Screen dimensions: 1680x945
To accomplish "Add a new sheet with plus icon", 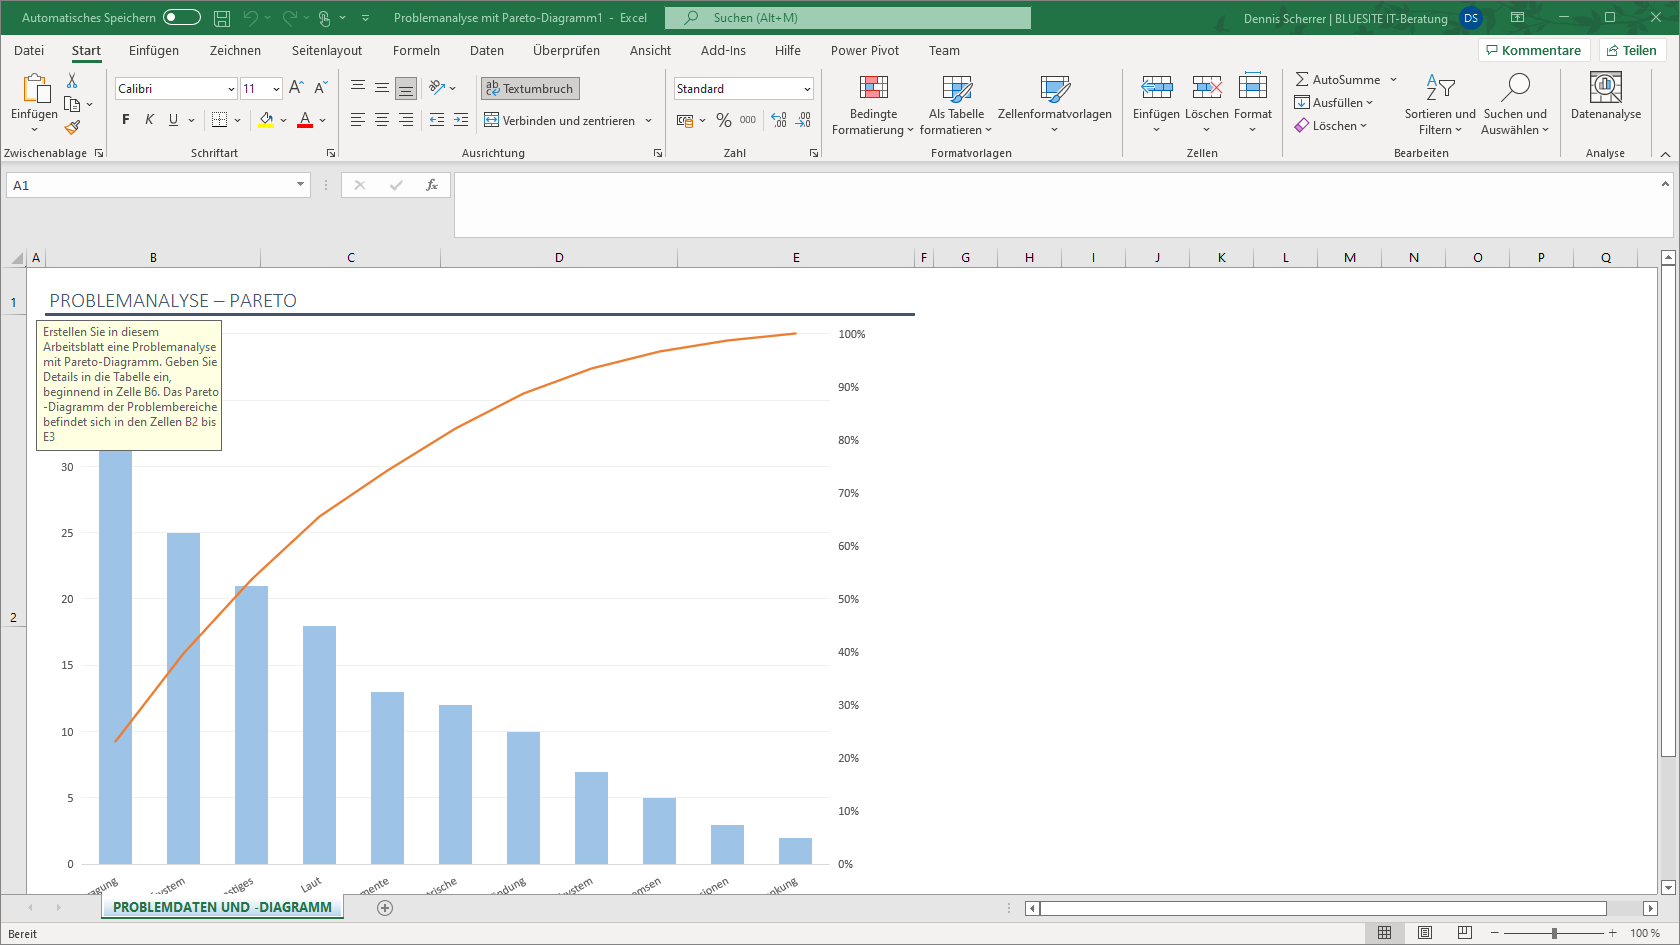I will pyautogui.click(x=385, y=908).
